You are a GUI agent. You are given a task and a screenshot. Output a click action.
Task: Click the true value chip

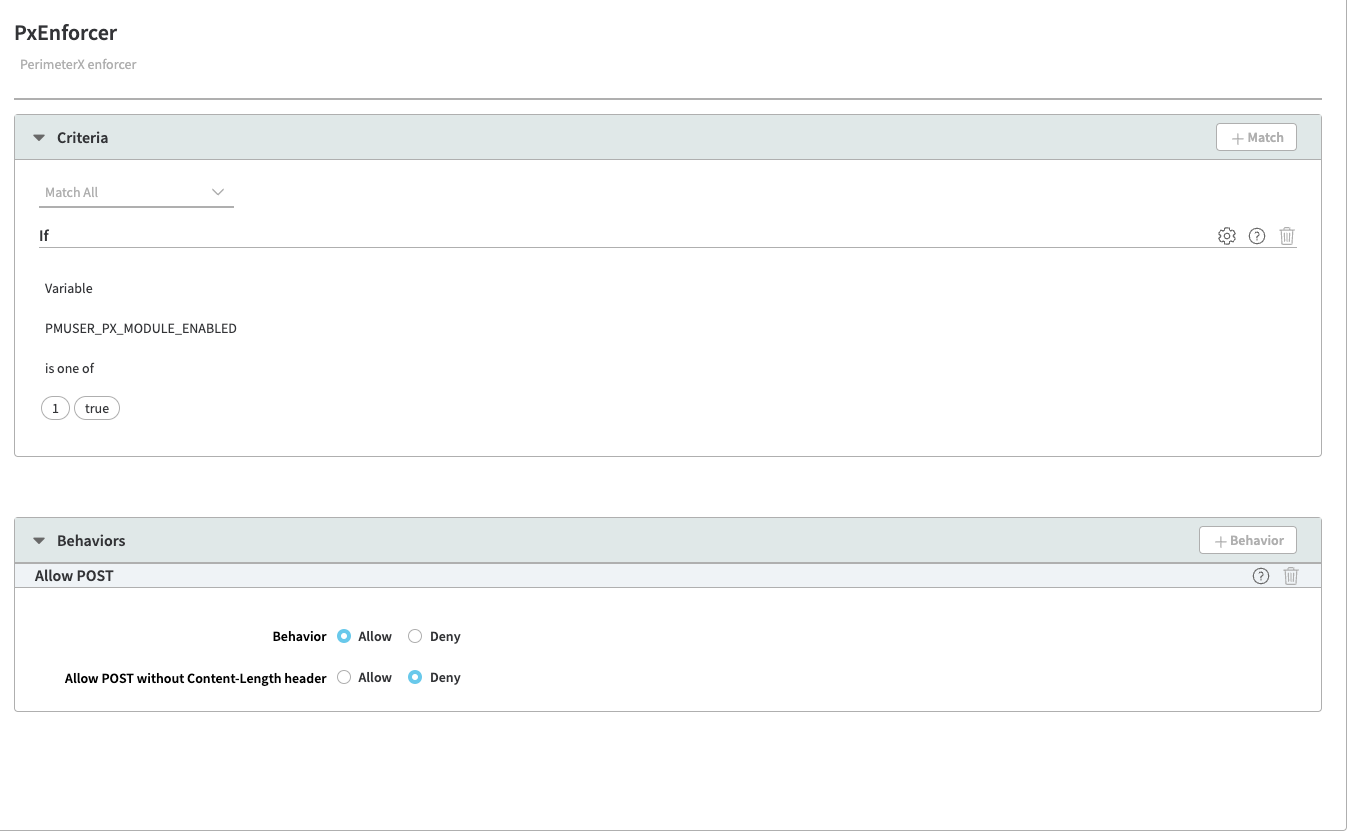click(x=97, y=408)
